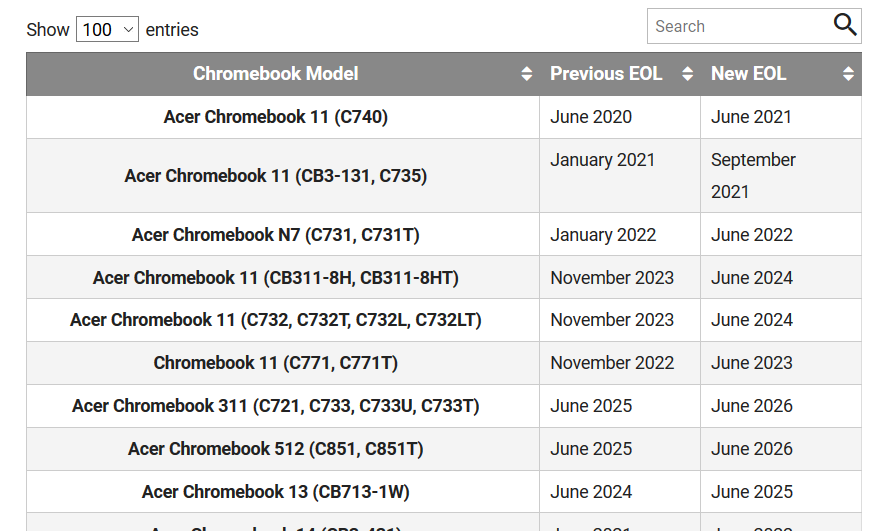Sort by Chromebook Model column arrows

(x=527, y=74)
